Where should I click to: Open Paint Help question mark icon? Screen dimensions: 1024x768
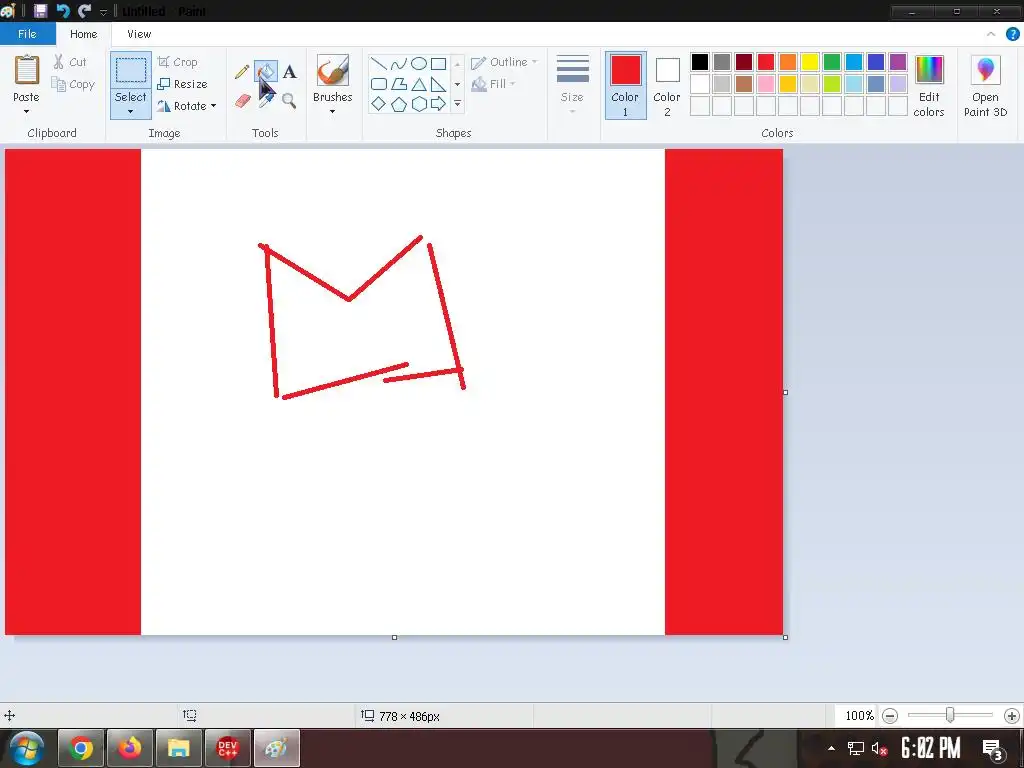point(1012,34)
